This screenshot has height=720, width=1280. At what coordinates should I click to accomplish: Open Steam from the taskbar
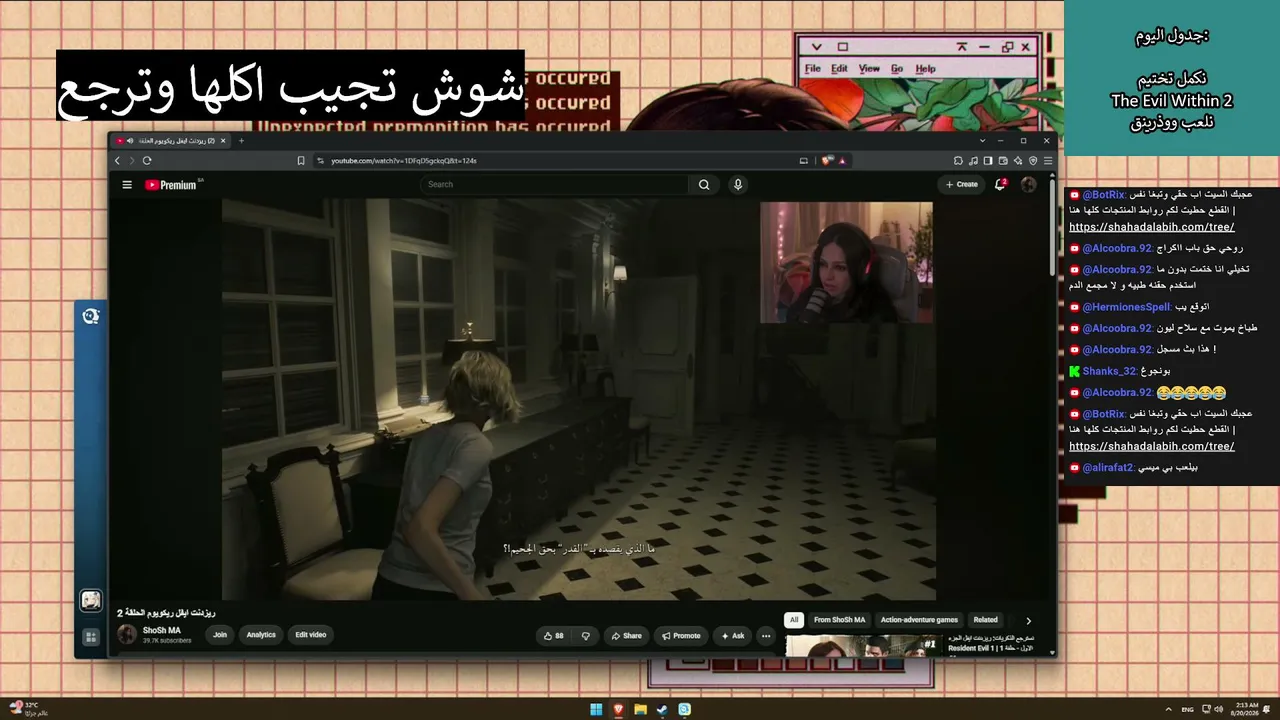click(x=662, y=710)
